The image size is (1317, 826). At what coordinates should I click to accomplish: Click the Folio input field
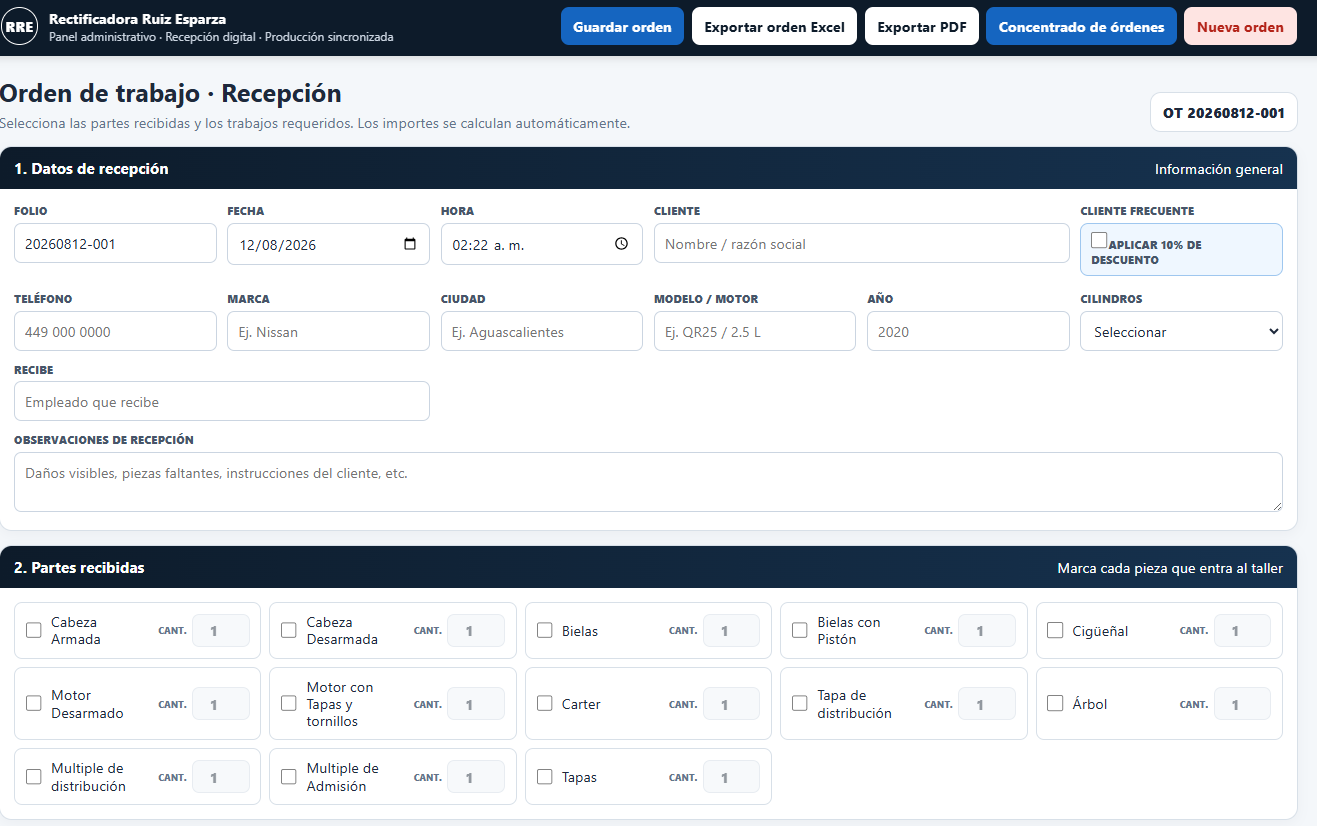coord(115,243)
